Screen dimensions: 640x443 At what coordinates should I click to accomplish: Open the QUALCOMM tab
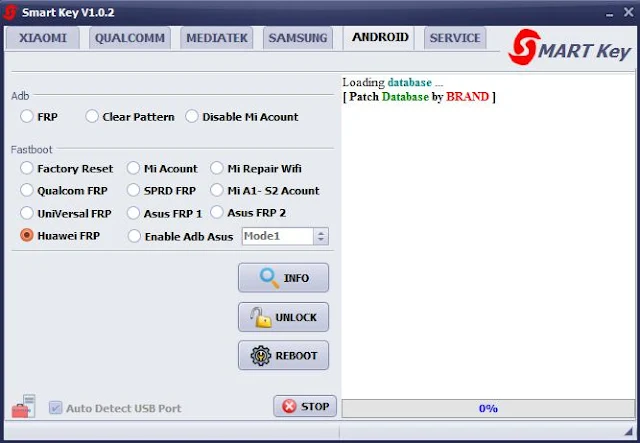130,38
